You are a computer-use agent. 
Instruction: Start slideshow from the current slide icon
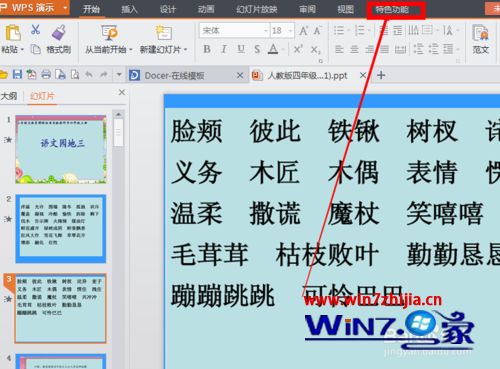point(109,33)
